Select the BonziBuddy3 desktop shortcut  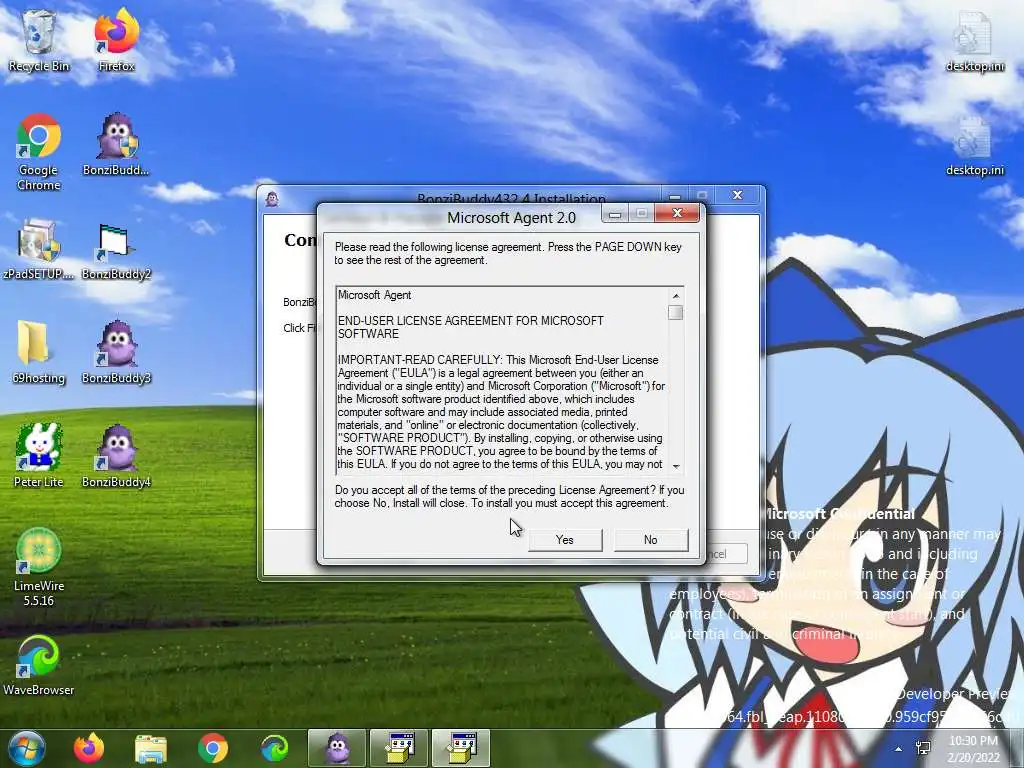click(x=116, y=353)
